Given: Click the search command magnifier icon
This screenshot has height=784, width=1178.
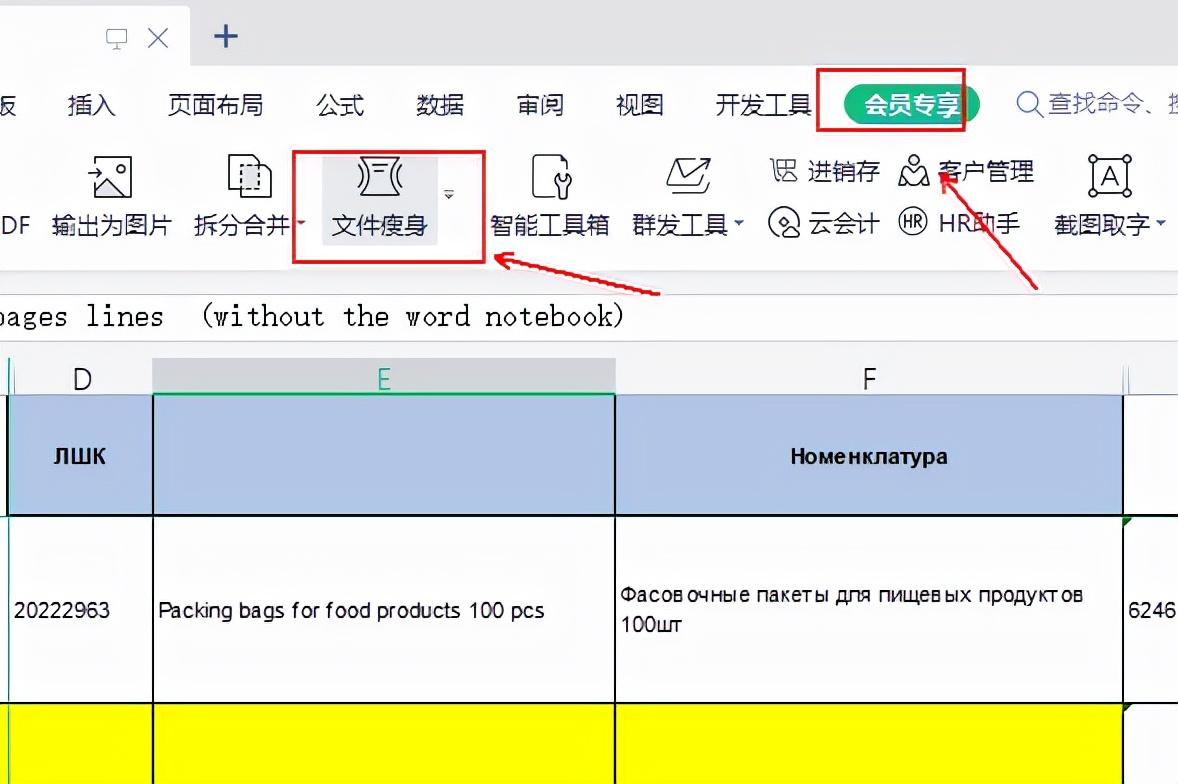Looking at the screenshot, I should (x=1028, y=104).
